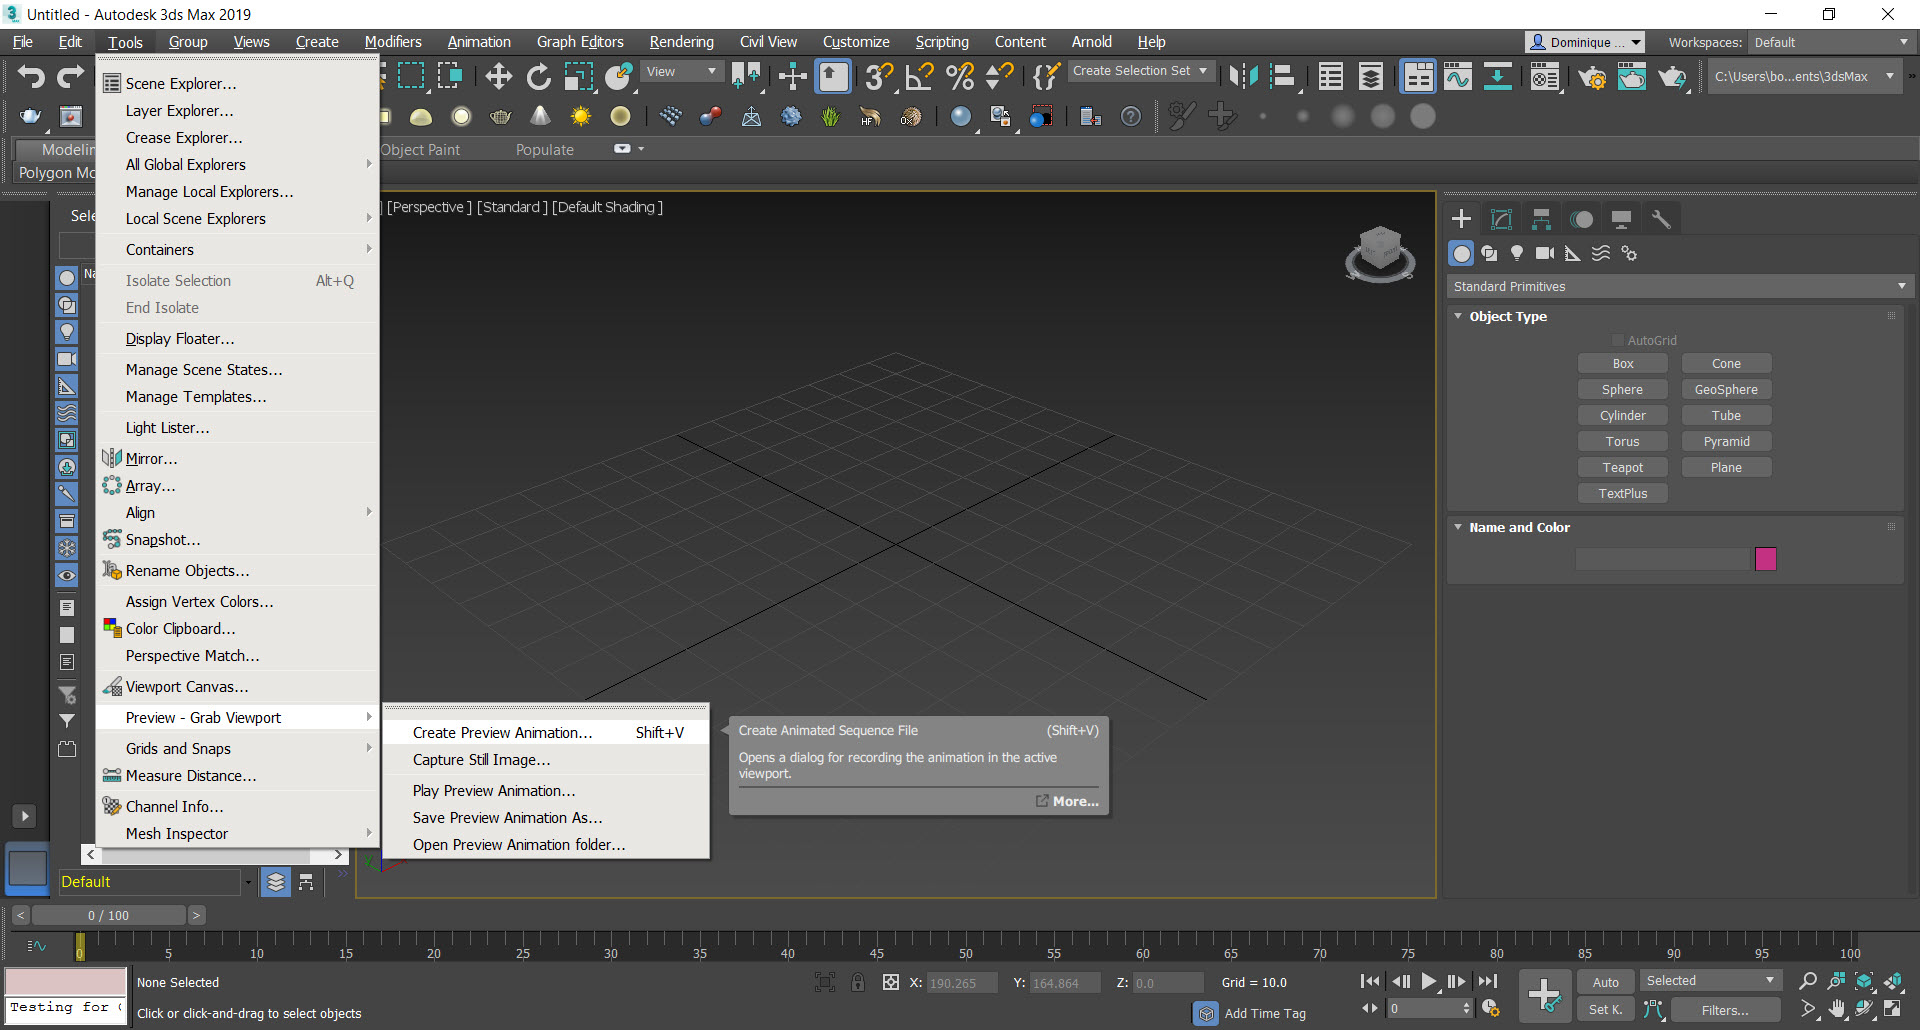Open the Selected key filter dropdown
Viewport: 1920px width, 1030px height.
click(x=1710, y=981)
